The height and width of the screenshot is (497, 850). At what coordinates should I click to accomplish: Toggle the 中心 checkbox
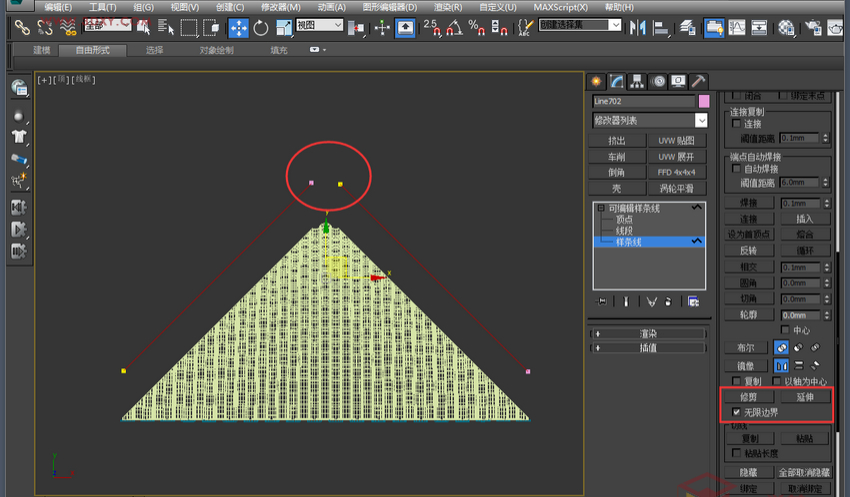tap(785, 330)
